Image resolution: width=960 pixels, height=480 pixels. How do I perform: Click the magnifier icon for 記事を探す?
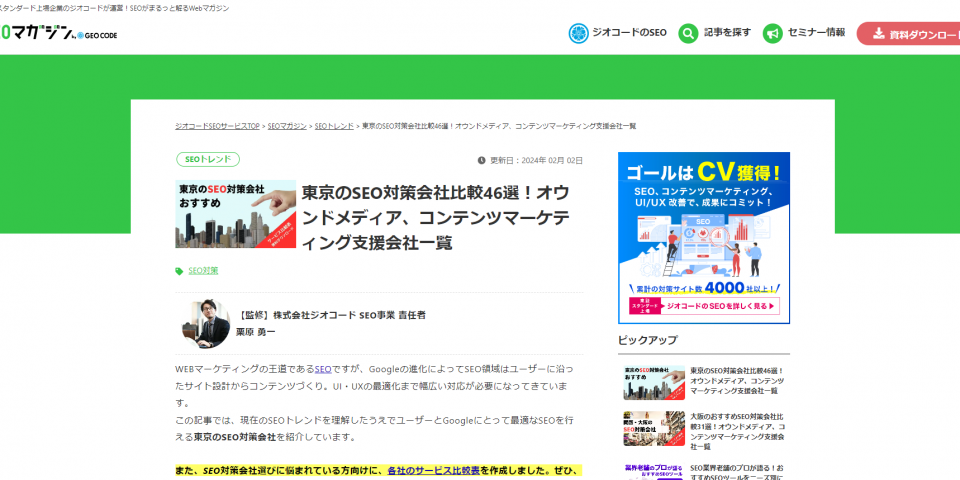(688, 33)
